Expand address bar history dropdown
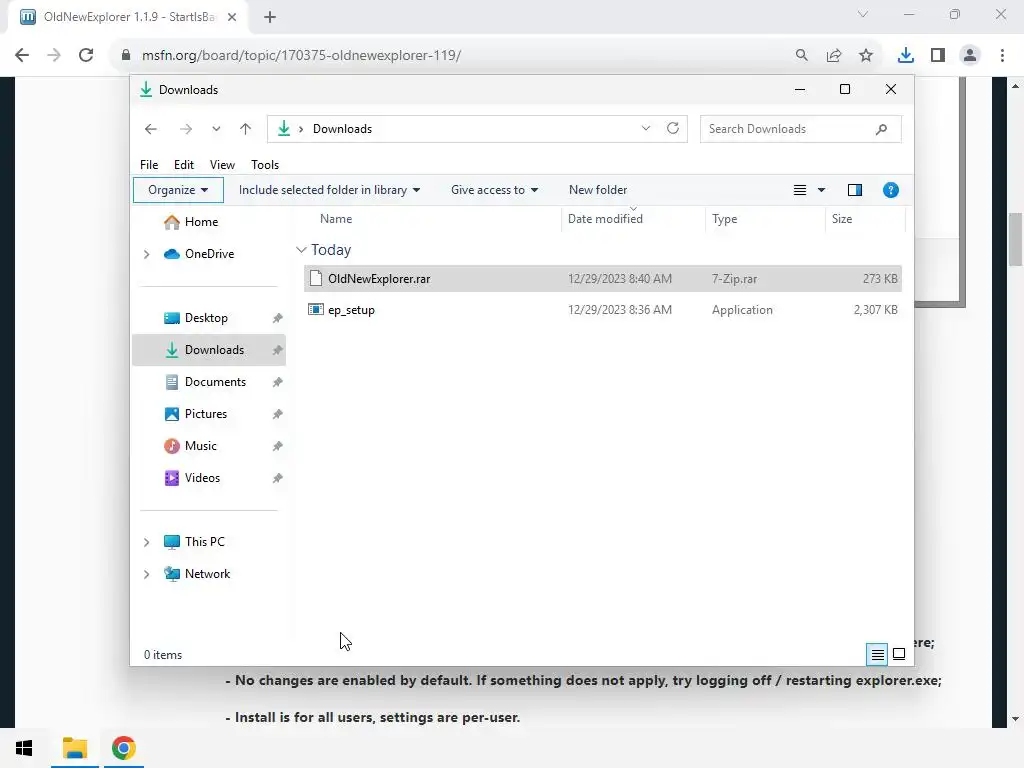The image size is (1024, 768). point(646,128)
